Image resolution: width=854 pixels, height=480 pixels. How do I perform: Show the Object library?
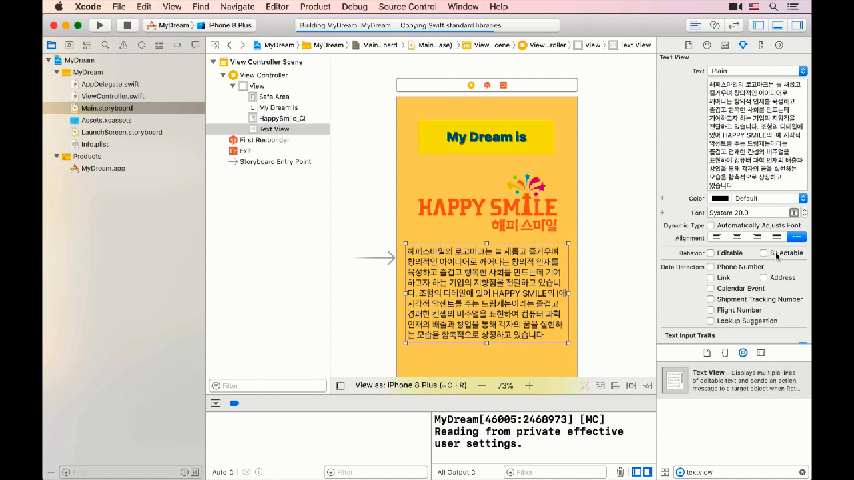(743, 353)
